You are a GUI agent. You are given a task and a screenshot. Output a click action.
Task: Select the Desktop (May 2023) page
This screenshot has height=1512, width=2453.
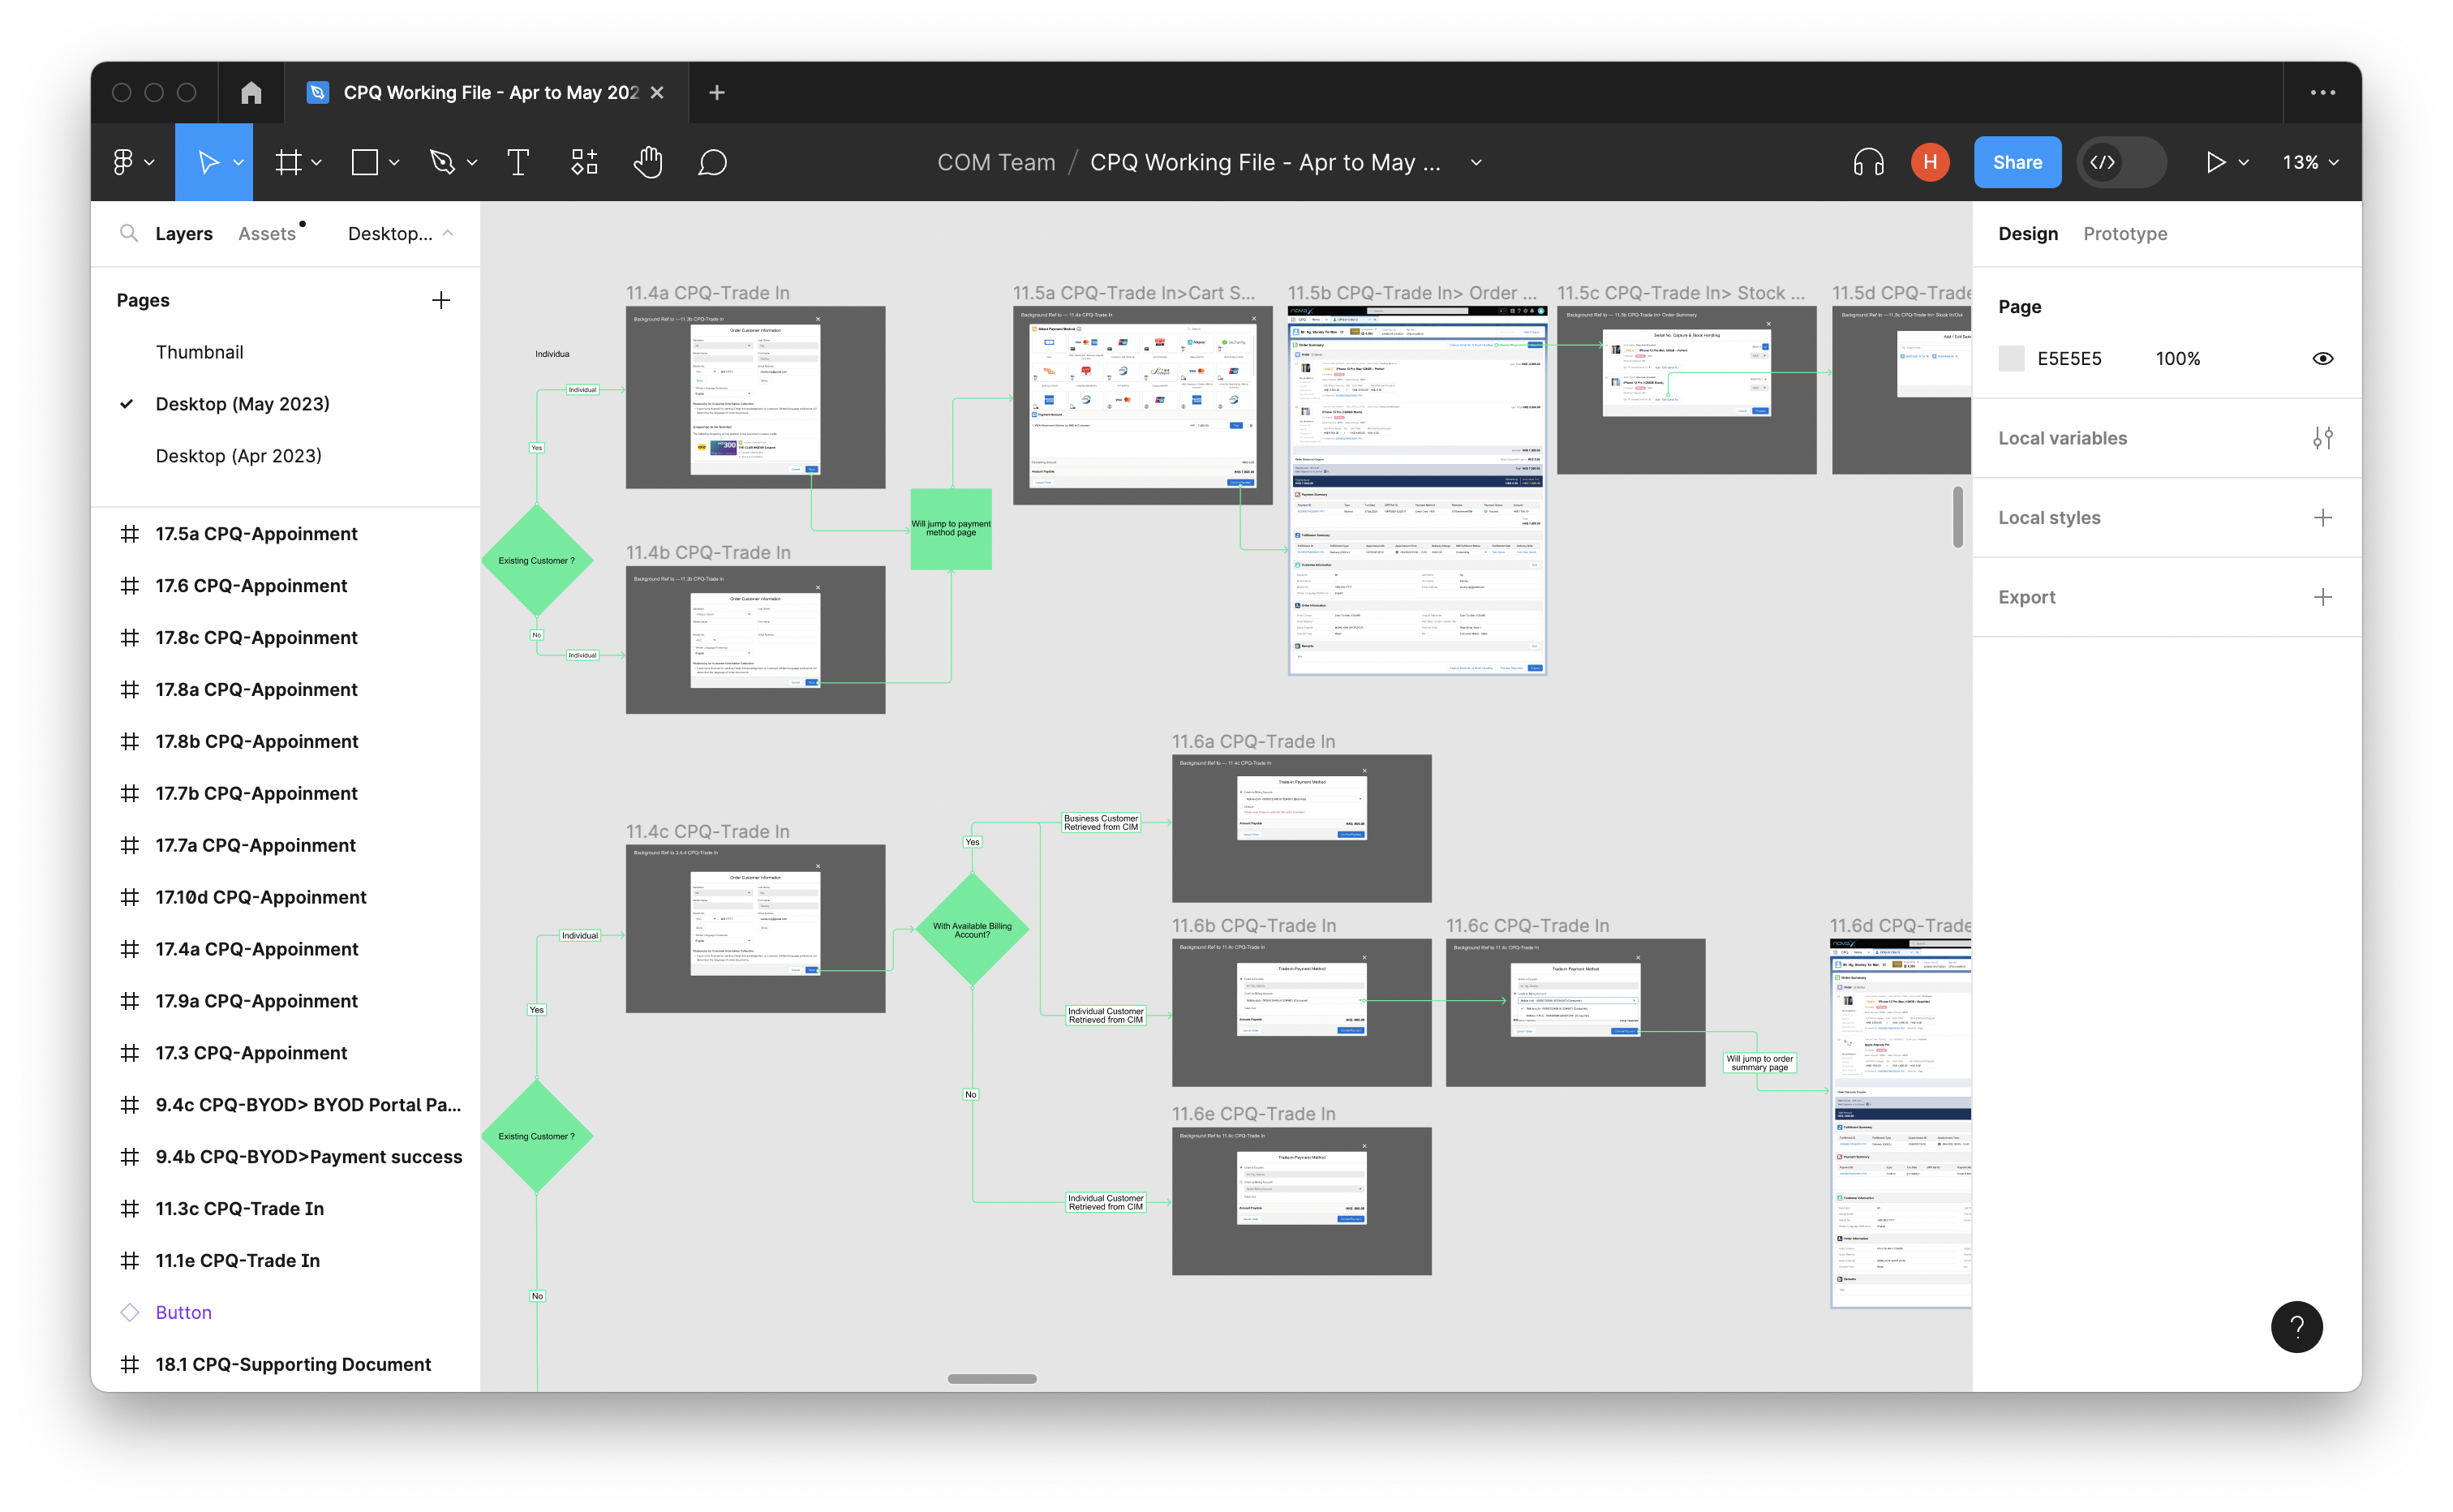click(242, 404)
